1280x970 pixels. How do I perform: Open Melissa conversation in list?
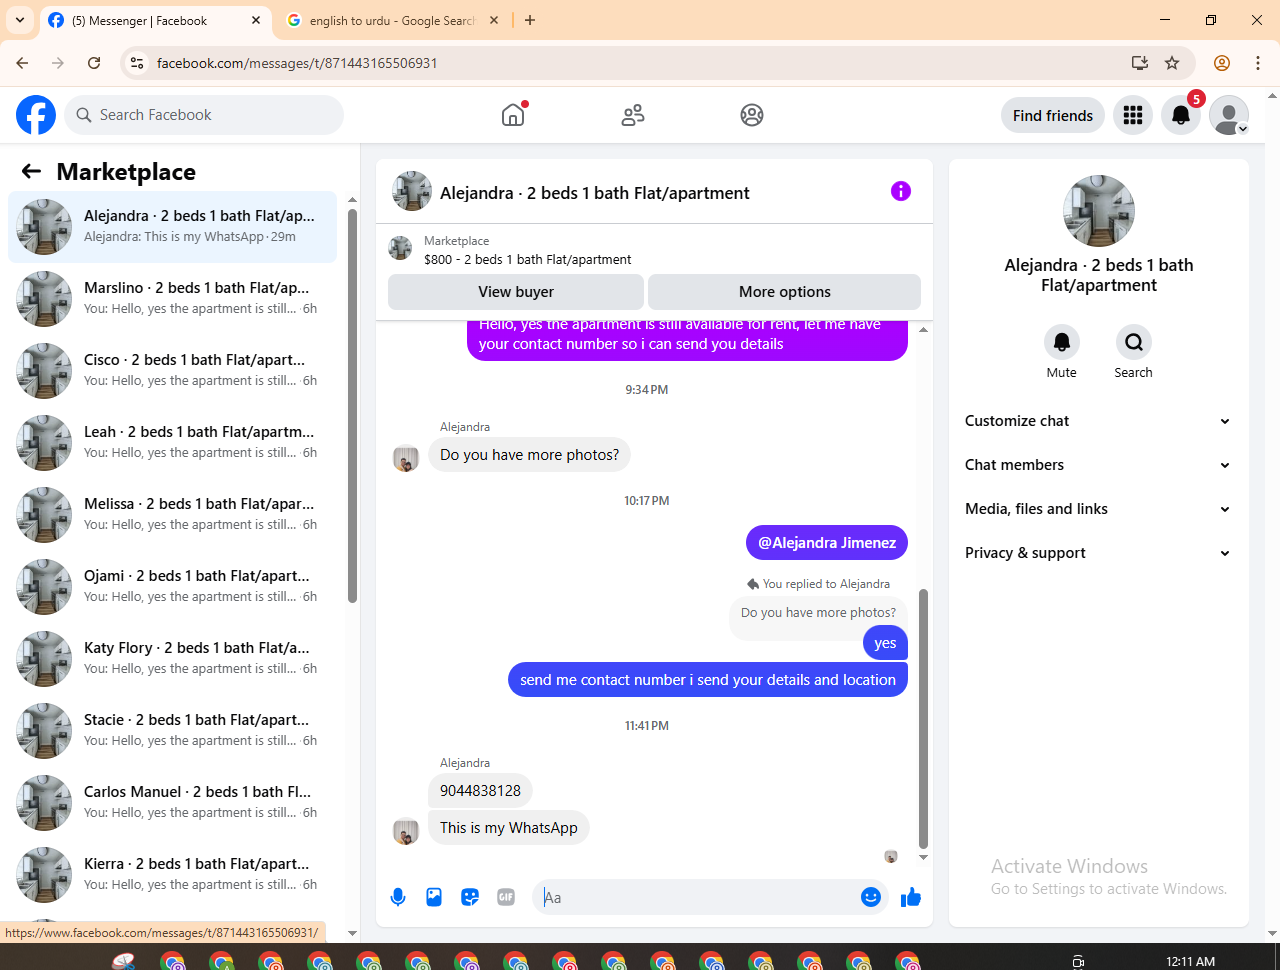172,515
